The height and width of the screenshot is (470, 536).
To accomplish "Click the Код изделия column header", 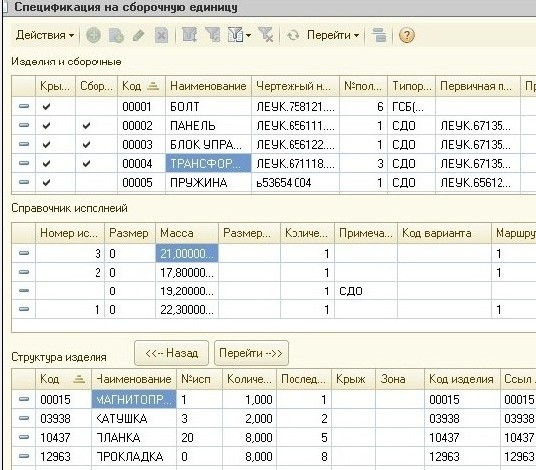I will click(x=462, y=379).
